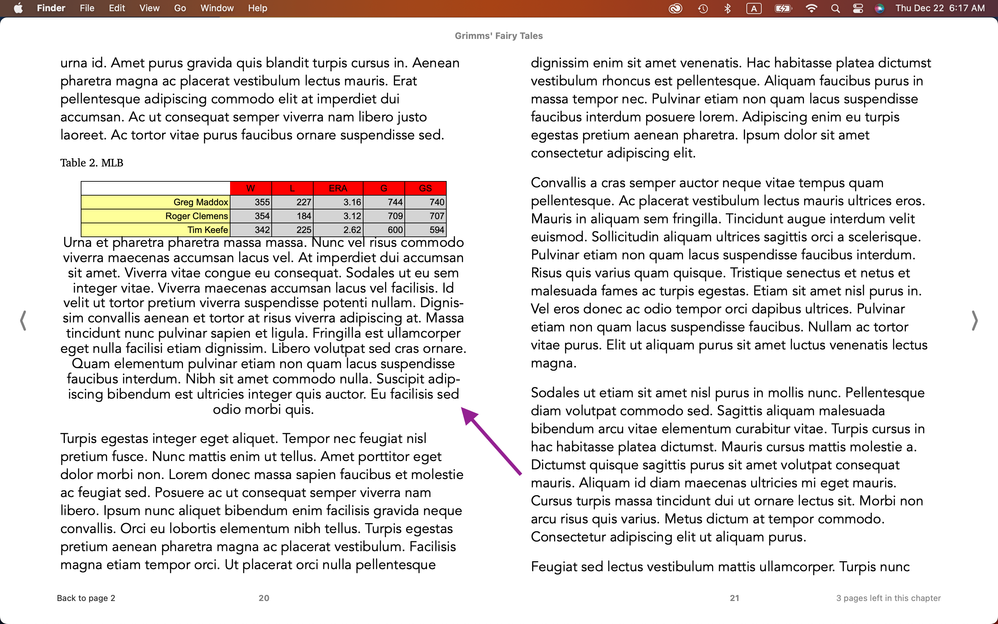Go to previous page with left arrow
Screen dimensions: 998x624
[x=23, y=320]
